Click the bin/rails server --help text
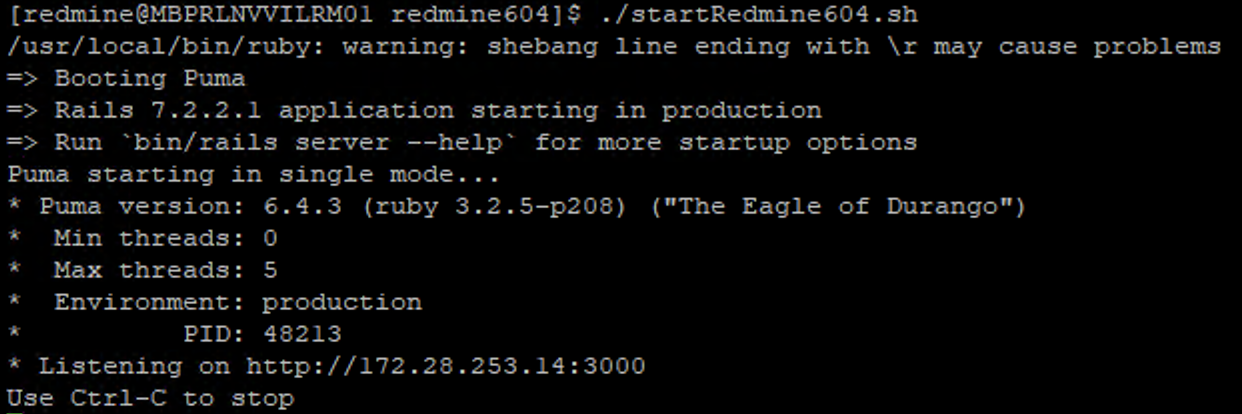The width and height of the screenshot is (1242, 414). (x=318, y=142)
